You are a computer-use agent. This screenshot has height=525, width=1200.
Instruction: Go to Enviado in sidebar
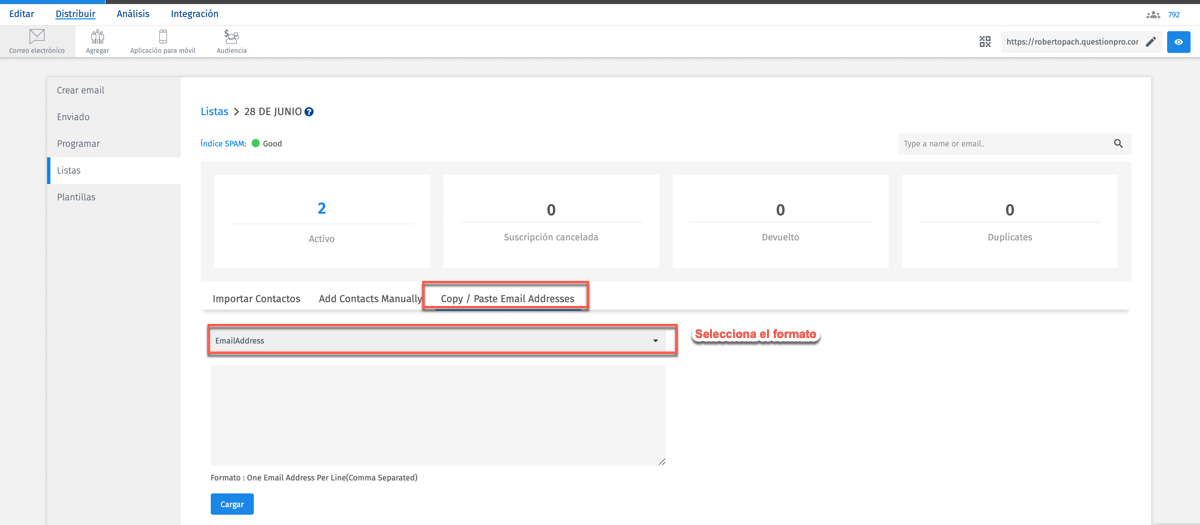click(114, 117)
